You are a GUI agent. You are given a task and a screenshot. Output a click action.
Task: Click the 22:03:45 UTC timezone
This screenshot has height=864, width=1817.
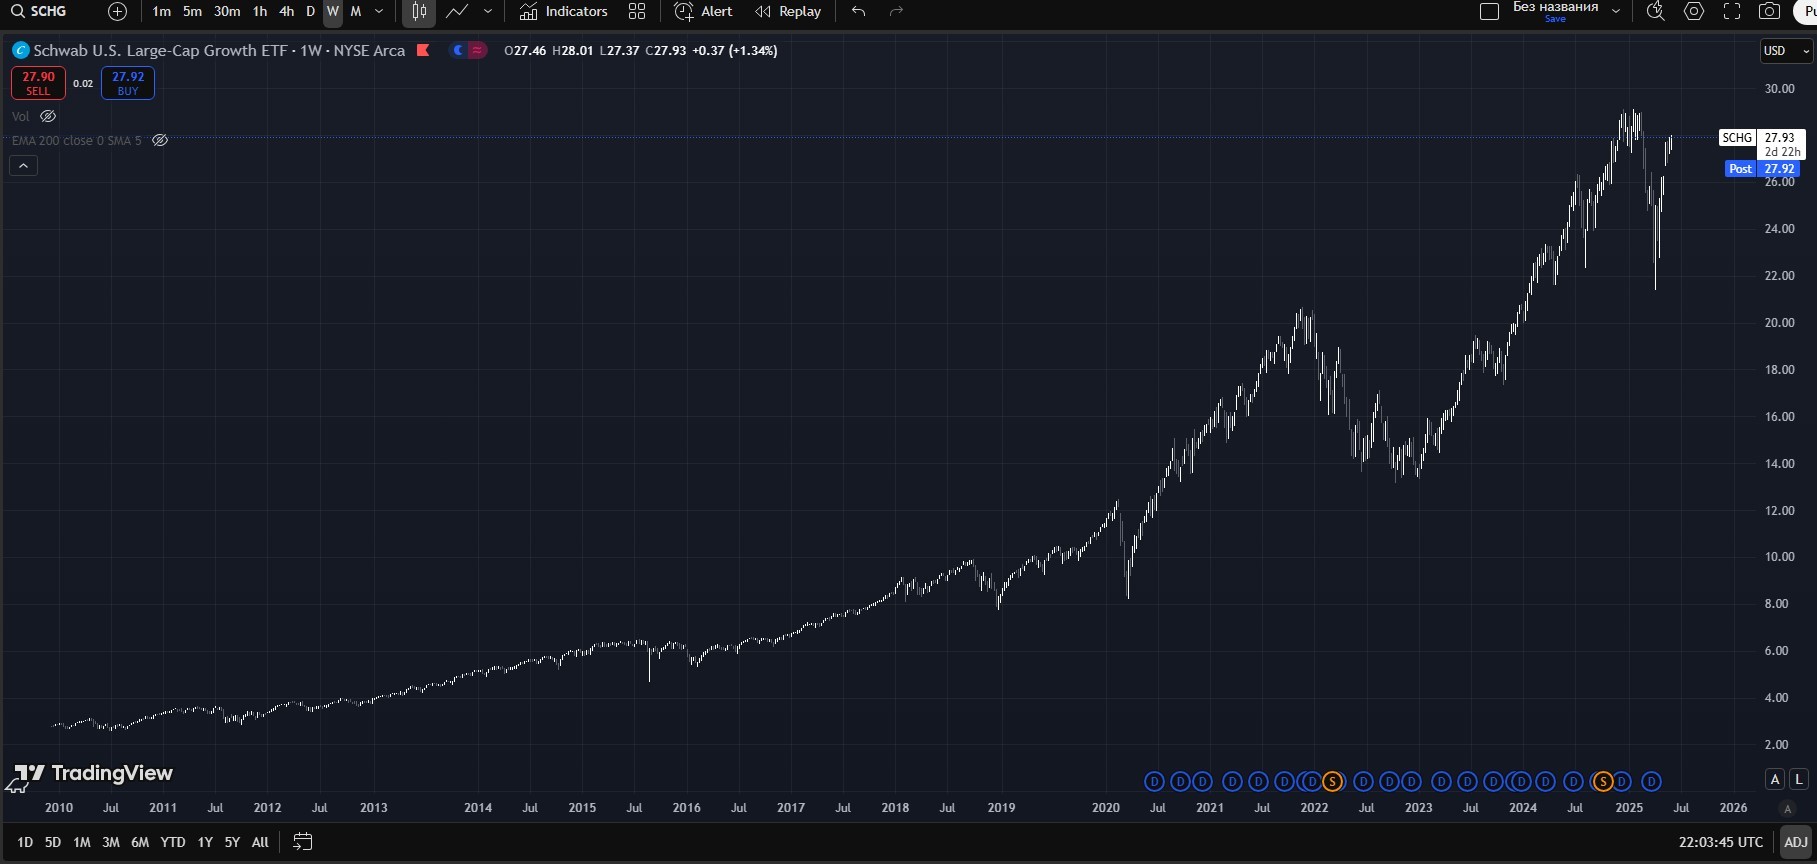coord(1721,842)
